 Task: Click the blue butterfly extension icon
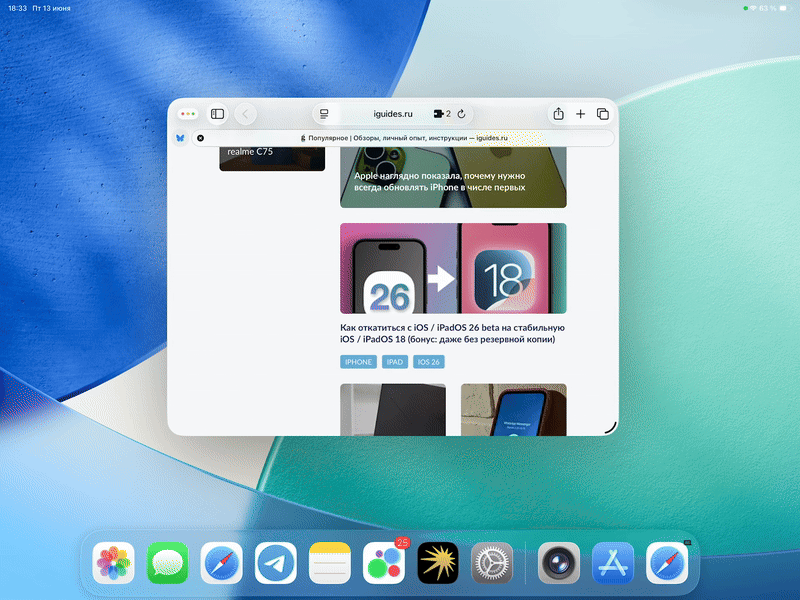click(180, 138)
